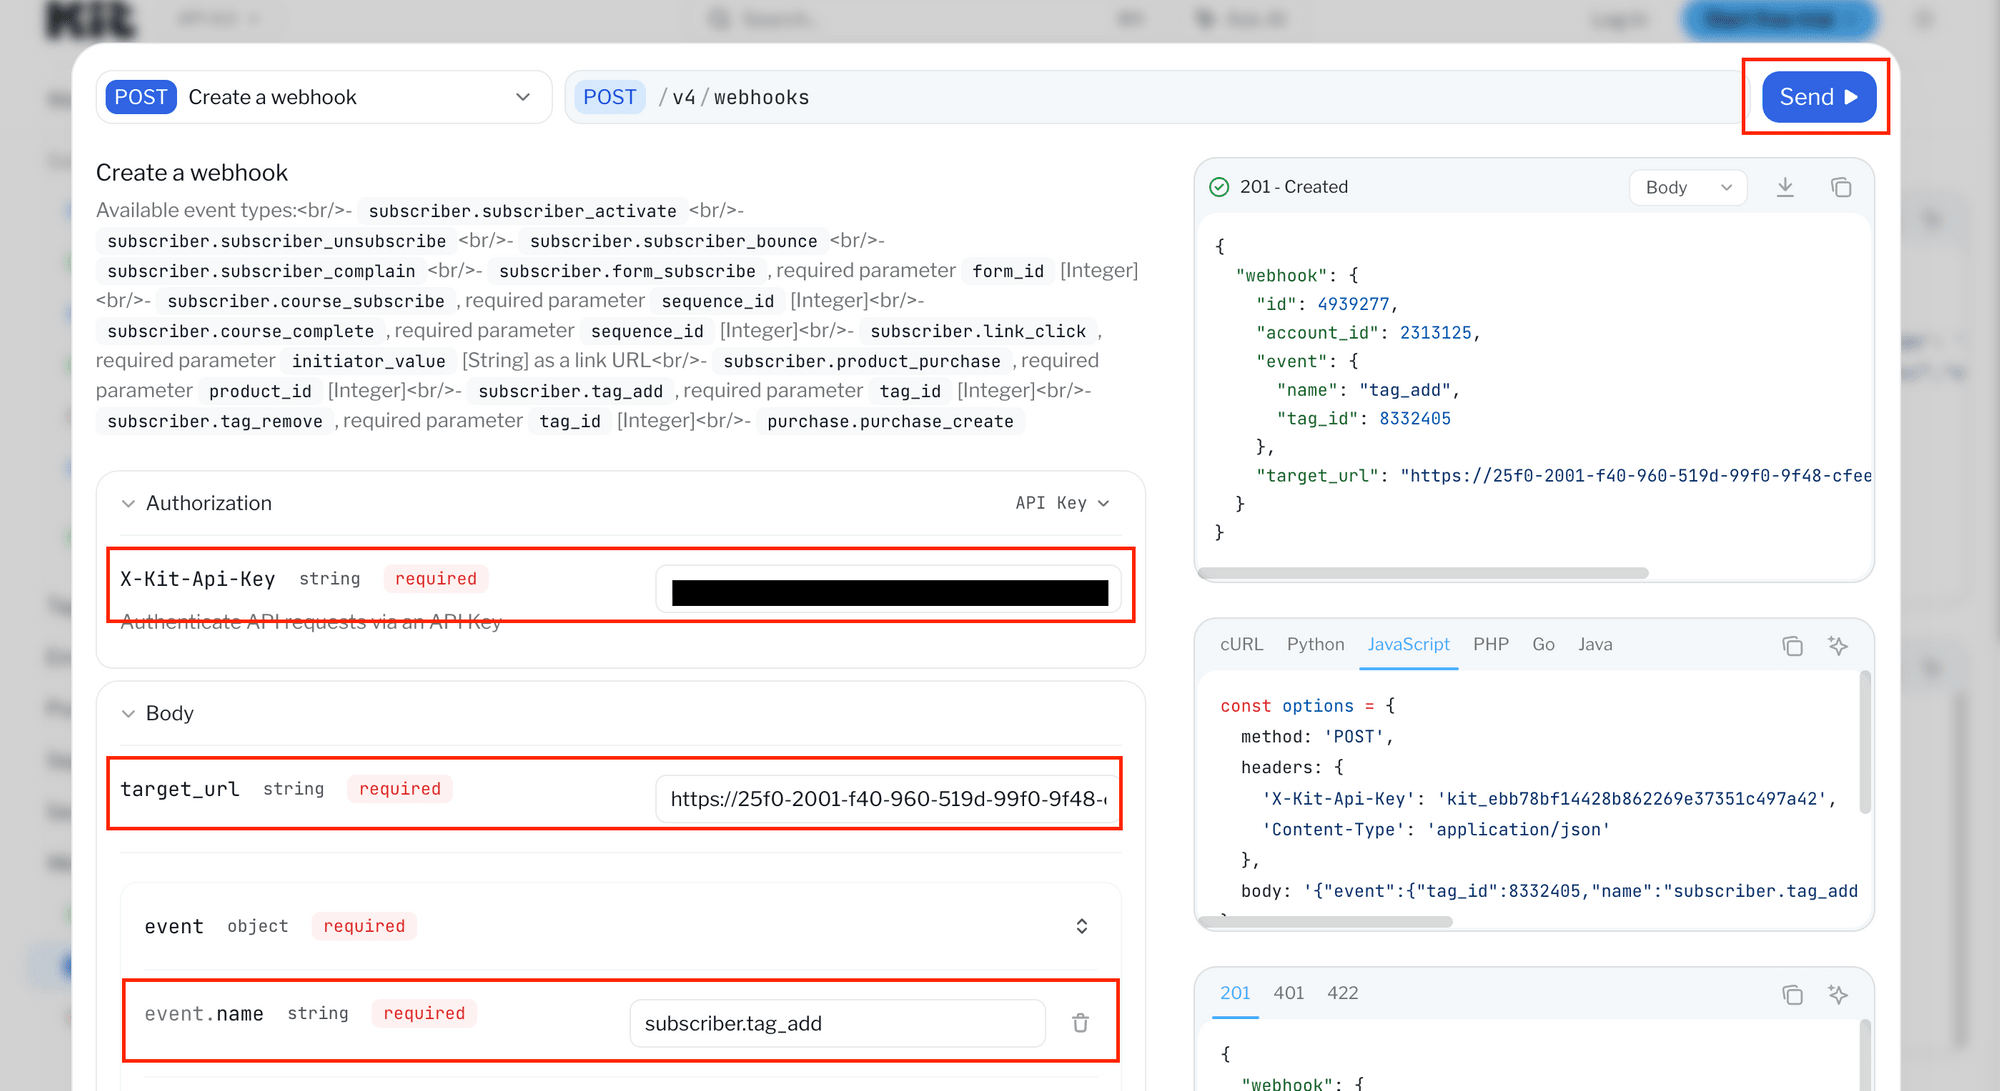Switch to the Python code tab
Viewport: 2000px width, 1091px height.
tap(1315, 645)
